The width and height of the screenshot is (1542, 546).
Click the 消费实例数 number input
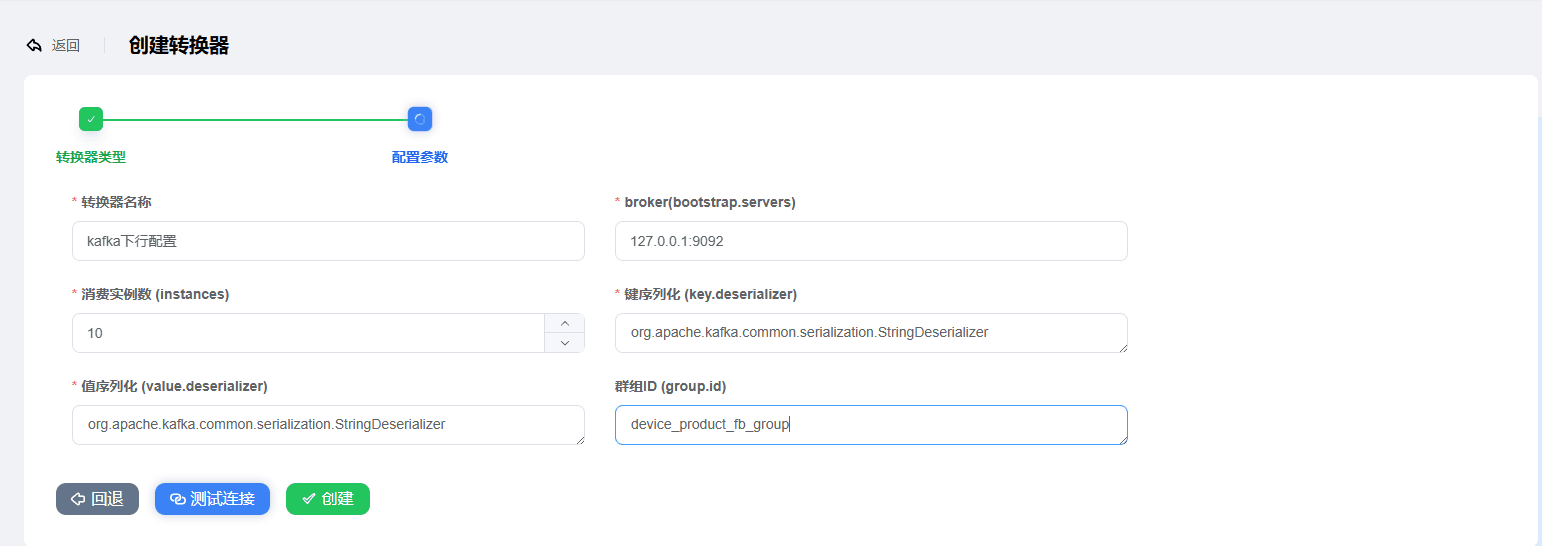308,333
